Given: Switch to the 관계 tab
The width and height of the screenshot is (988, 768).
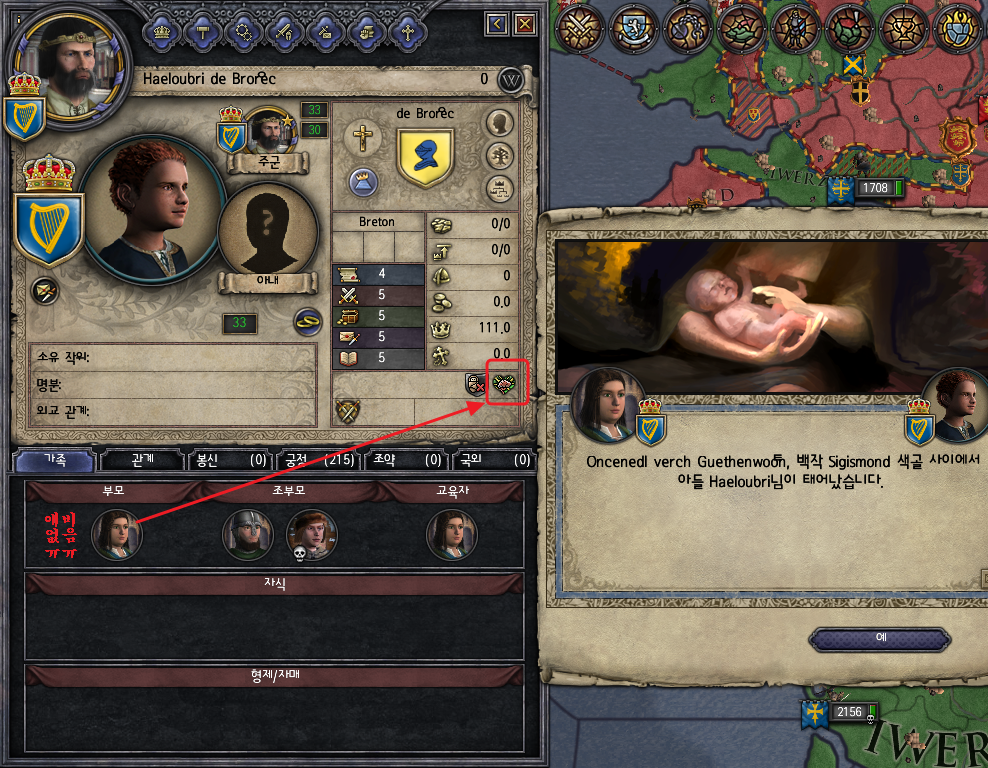Looking at the screenshot, I should [x=142, y=460].
